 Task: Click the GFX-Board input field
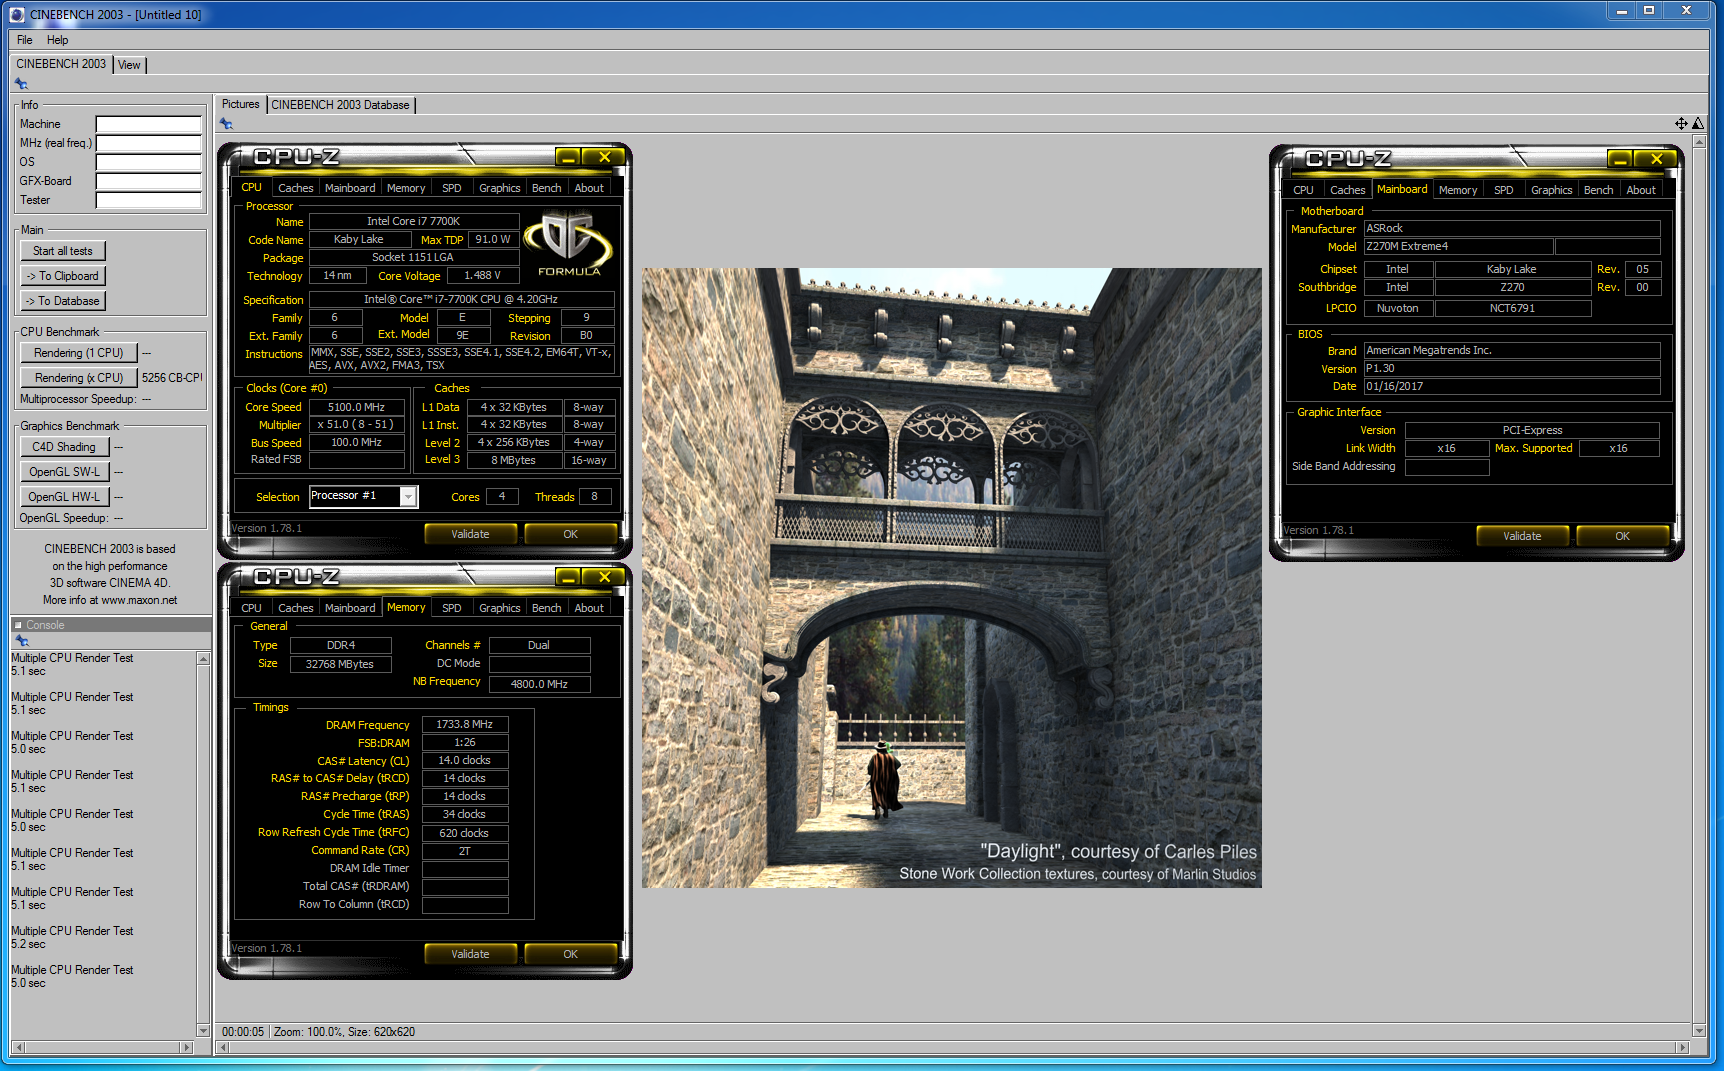tap(149, 181)
